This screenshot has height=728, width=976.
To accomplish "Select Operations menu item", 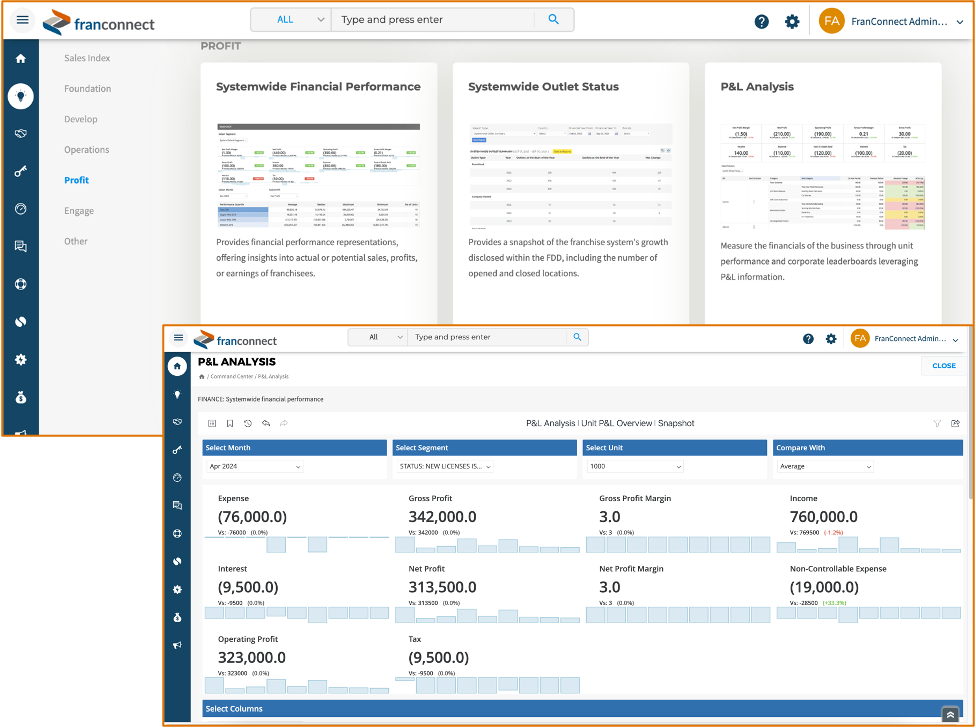I will (x=87, y=149).
